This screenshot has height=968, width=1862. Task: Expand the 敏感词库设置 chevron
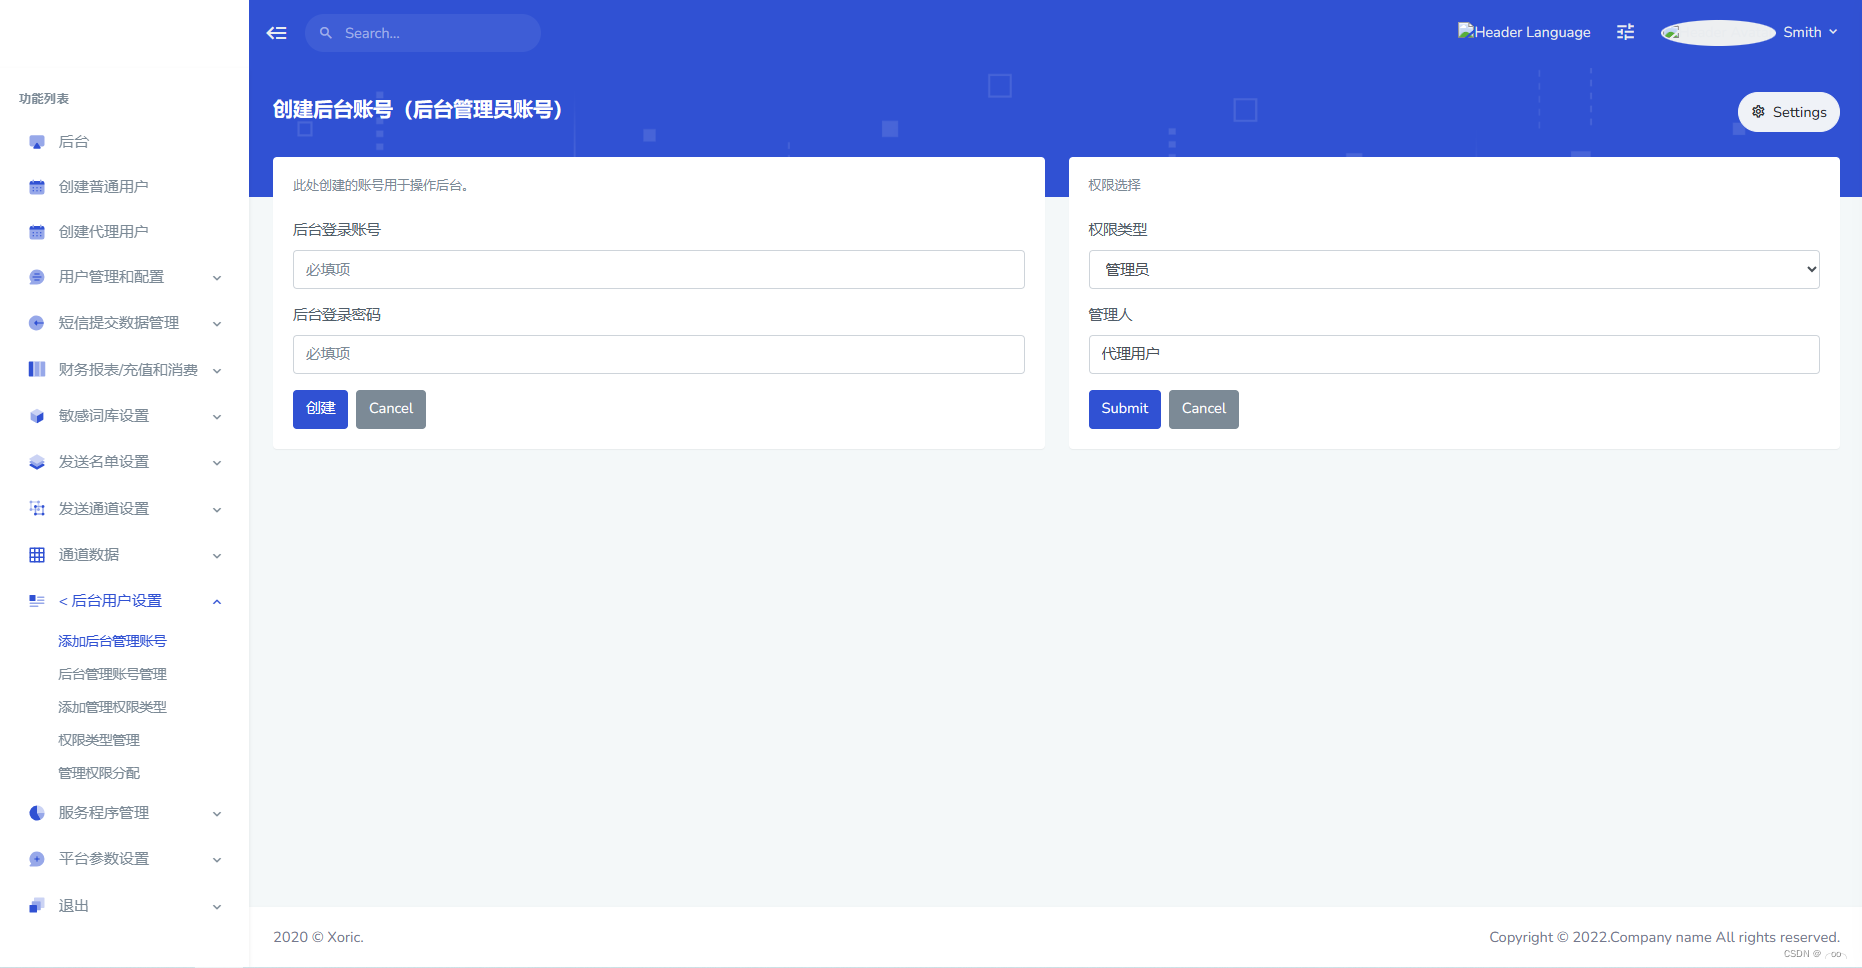pos(217,417)
